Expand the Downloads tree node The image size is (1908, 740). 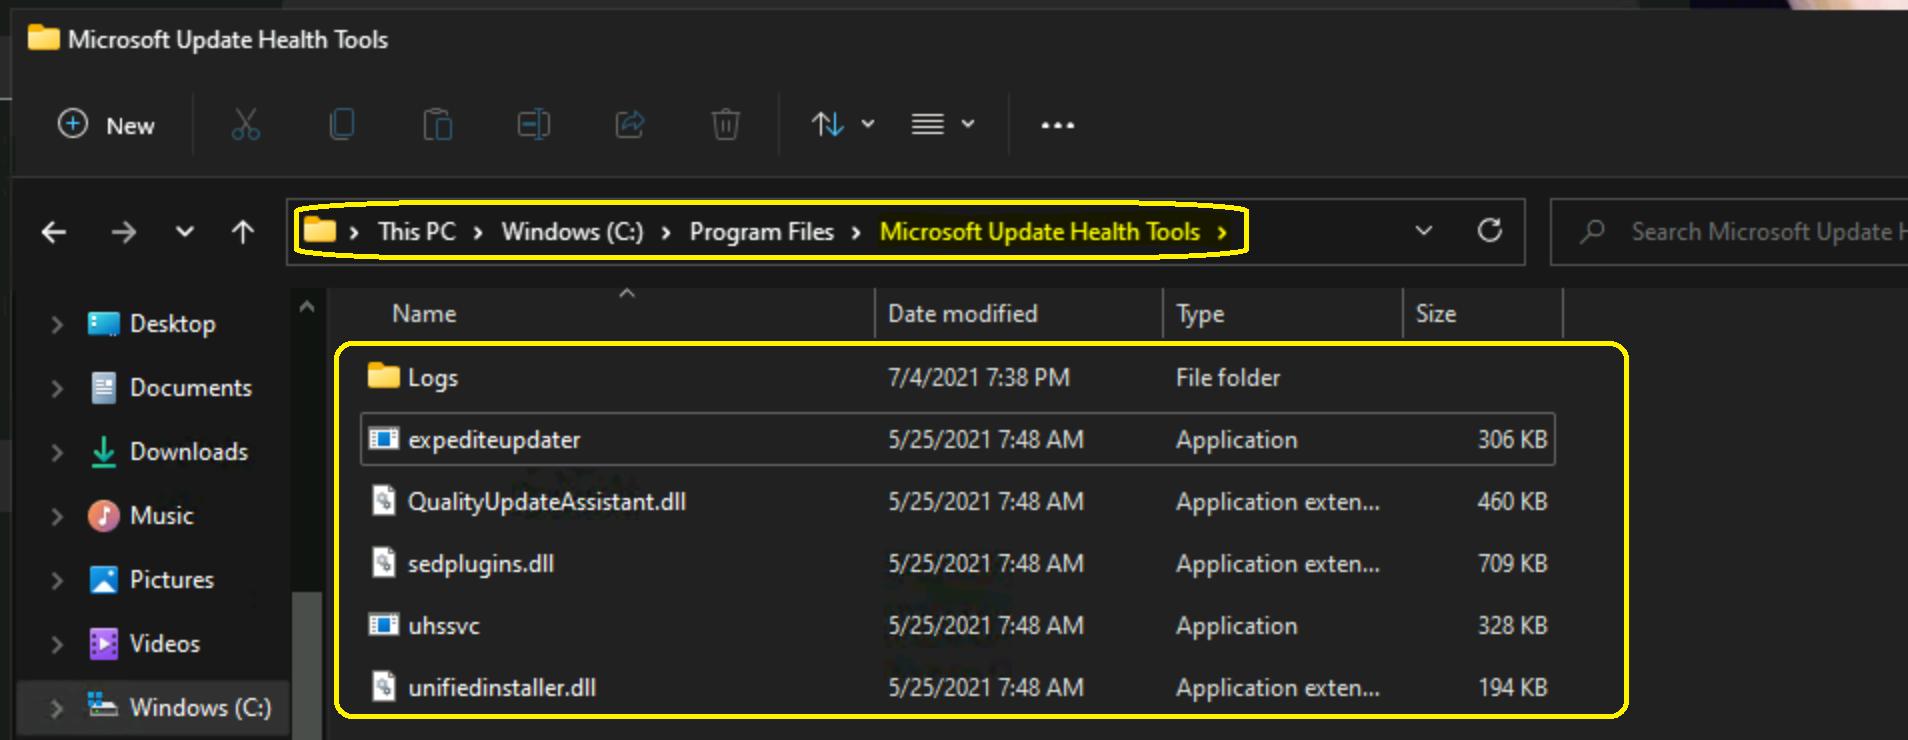tap(57, 452)
